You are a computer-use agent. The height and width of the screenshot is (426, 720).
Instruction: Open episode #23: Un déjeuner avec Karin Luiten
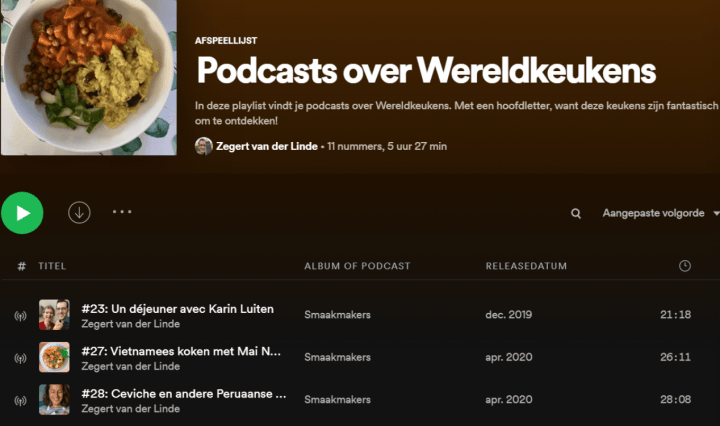tap(177, 308)
